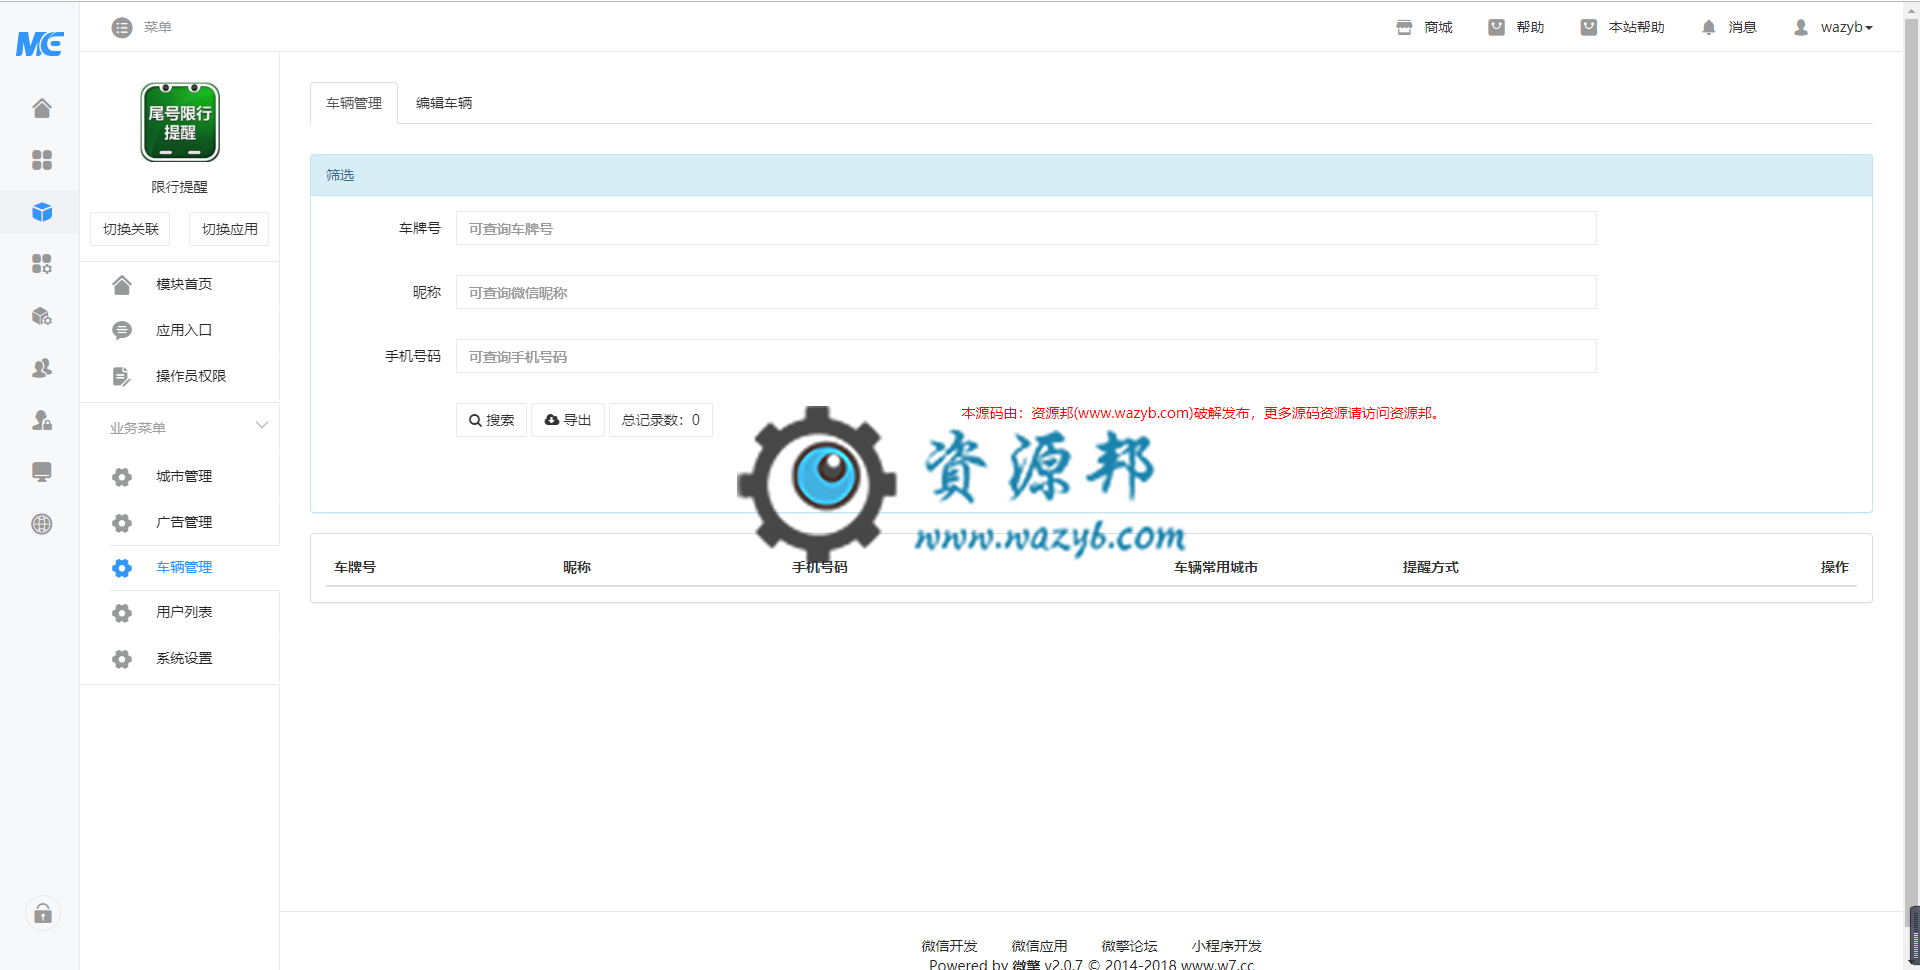Screen dimensions: 1920x970
Task: Toggle the 菜单 menu icon
Action: 122,28
